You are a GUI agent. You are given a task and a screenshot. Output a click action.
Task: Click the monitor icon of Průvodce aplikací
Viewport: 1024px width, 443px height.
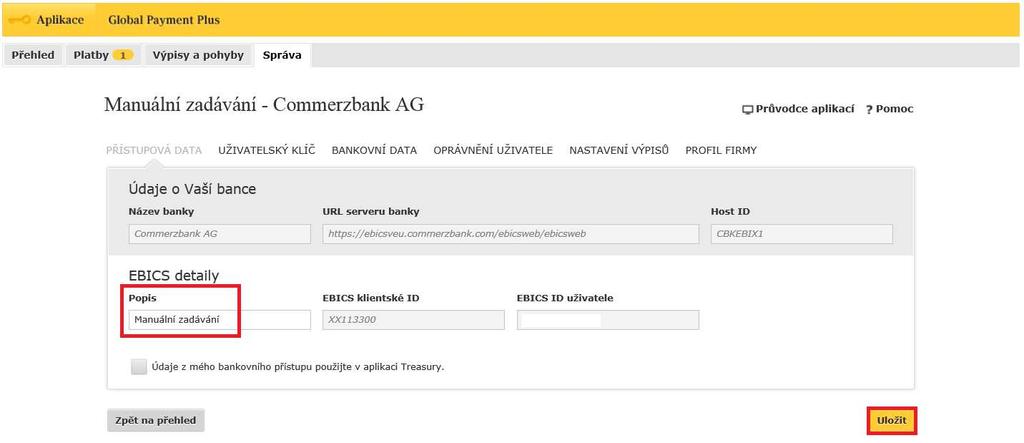point(748,110)
